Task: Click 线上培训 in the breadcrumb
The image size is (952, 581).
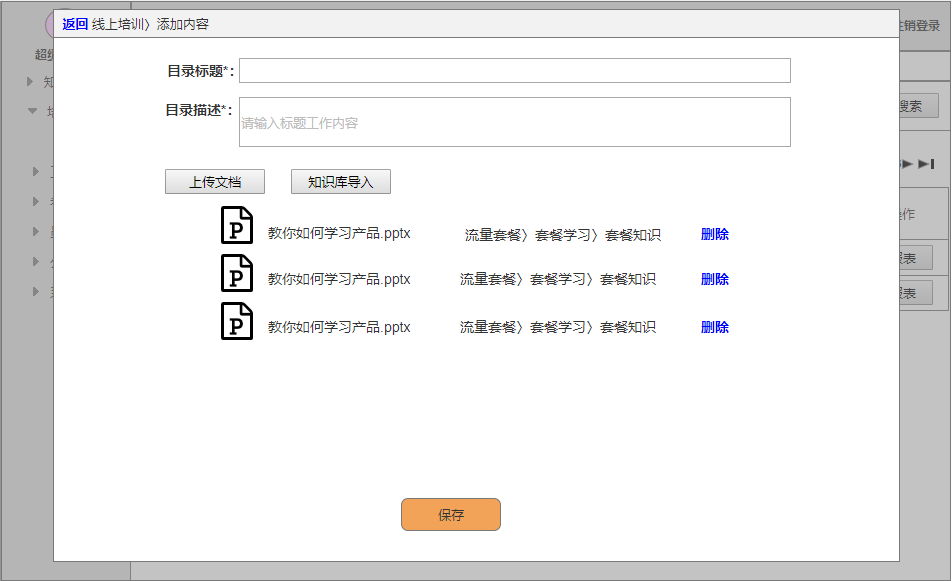Action: point(118,24)
